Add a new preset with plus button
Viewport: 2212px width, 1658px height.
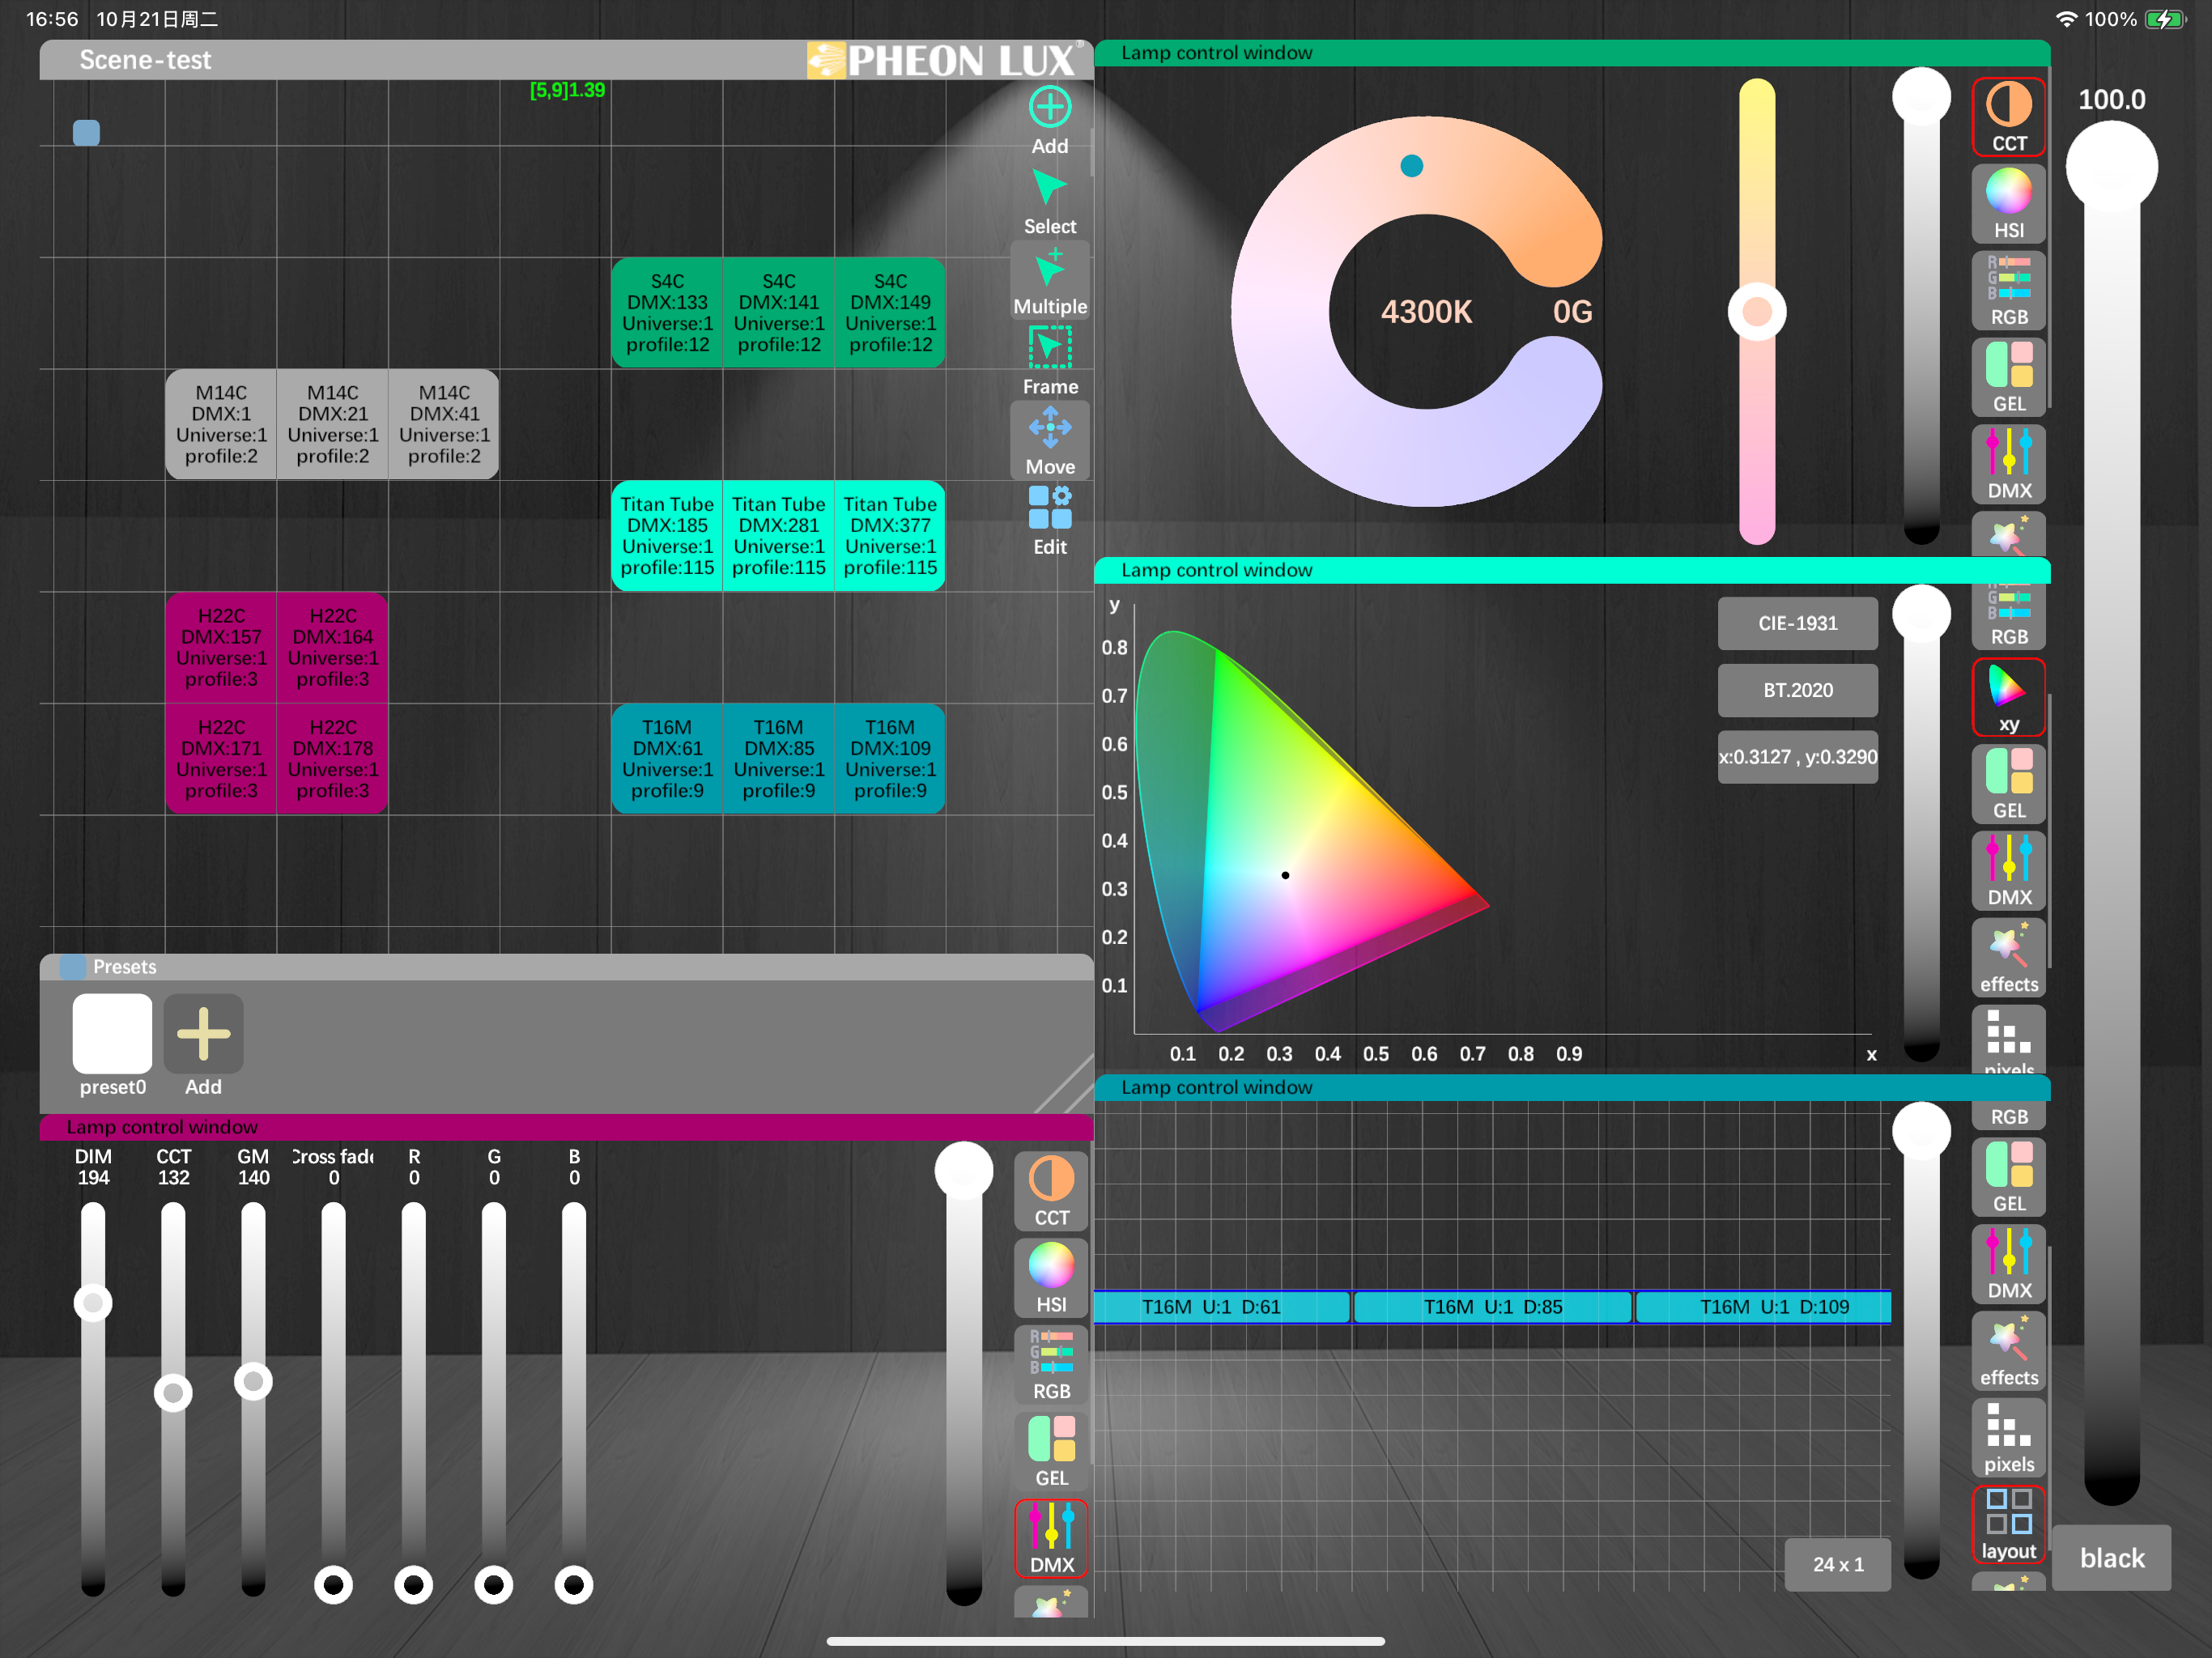click(x=203, y=1034)
